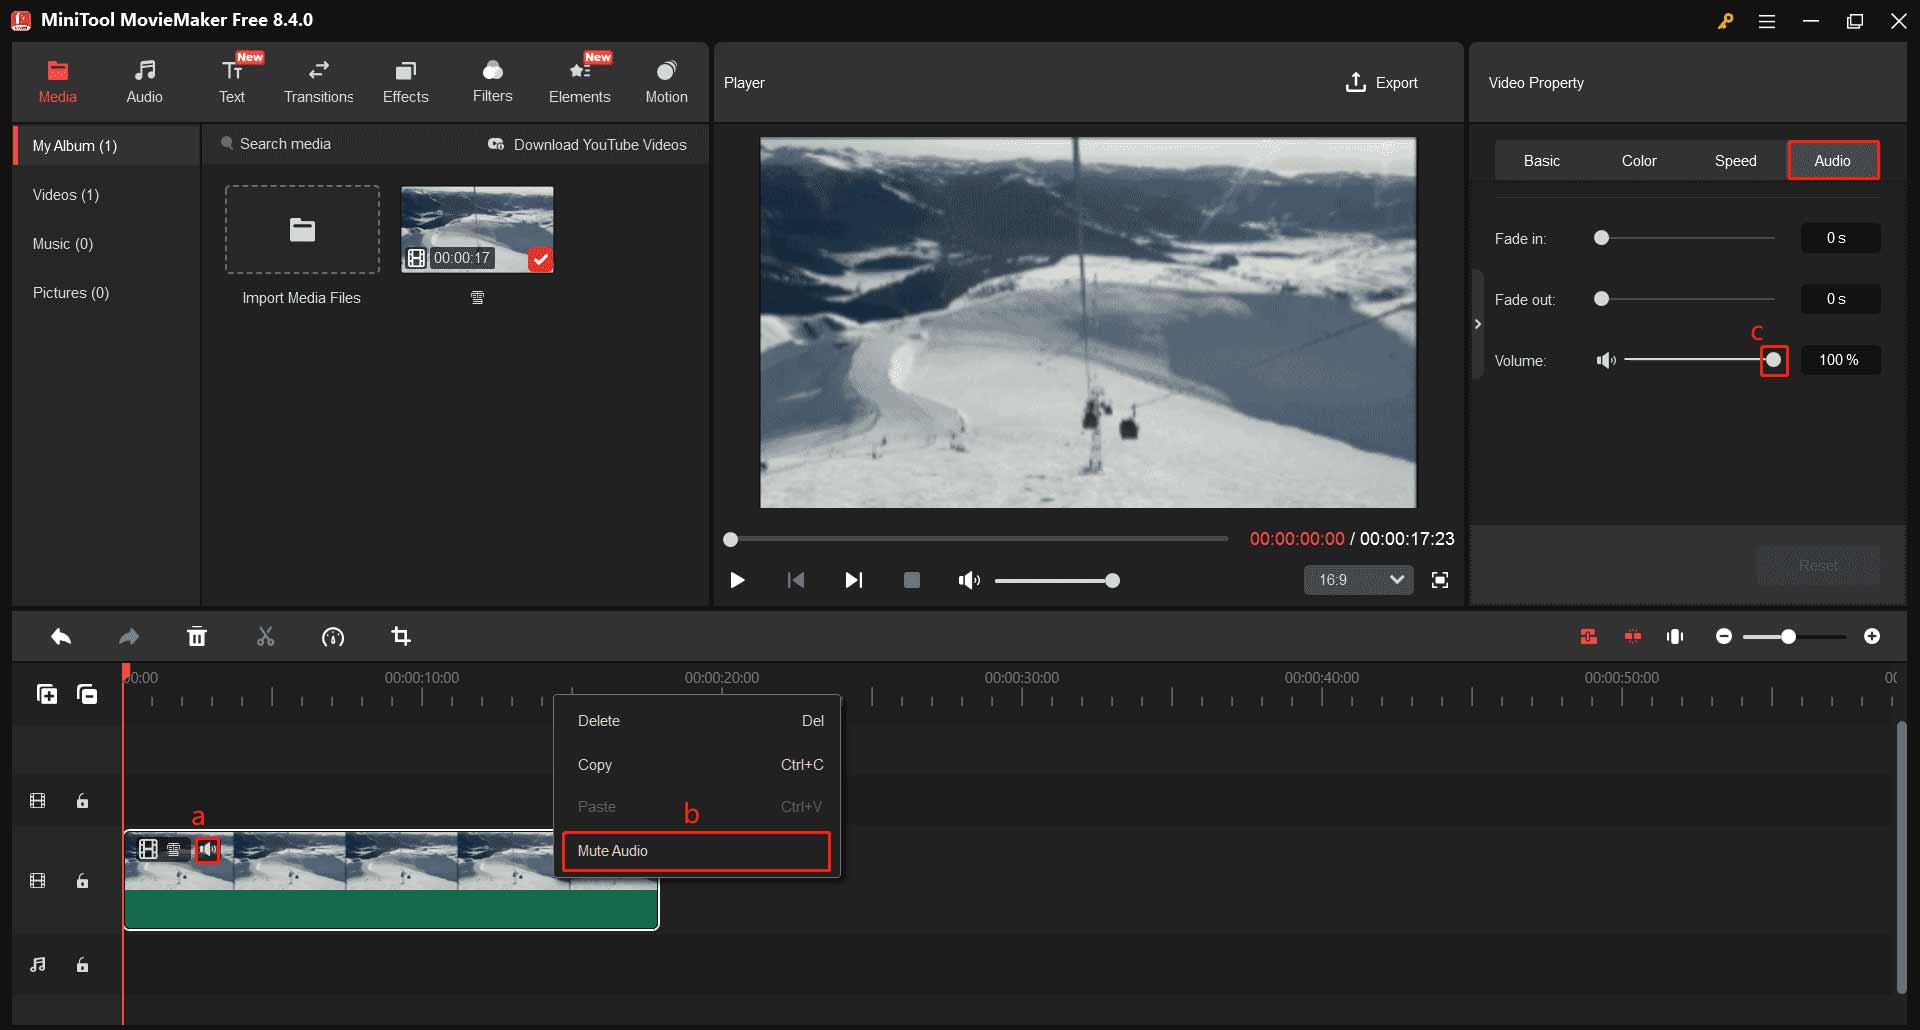Click the Undo arrow icon

click(x=61, y=636)
